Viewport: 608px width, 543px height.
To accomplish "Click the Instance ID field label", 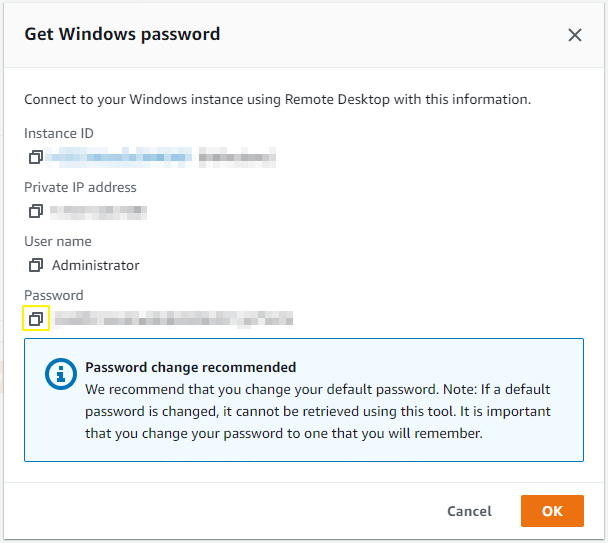I will click(59, 133).
